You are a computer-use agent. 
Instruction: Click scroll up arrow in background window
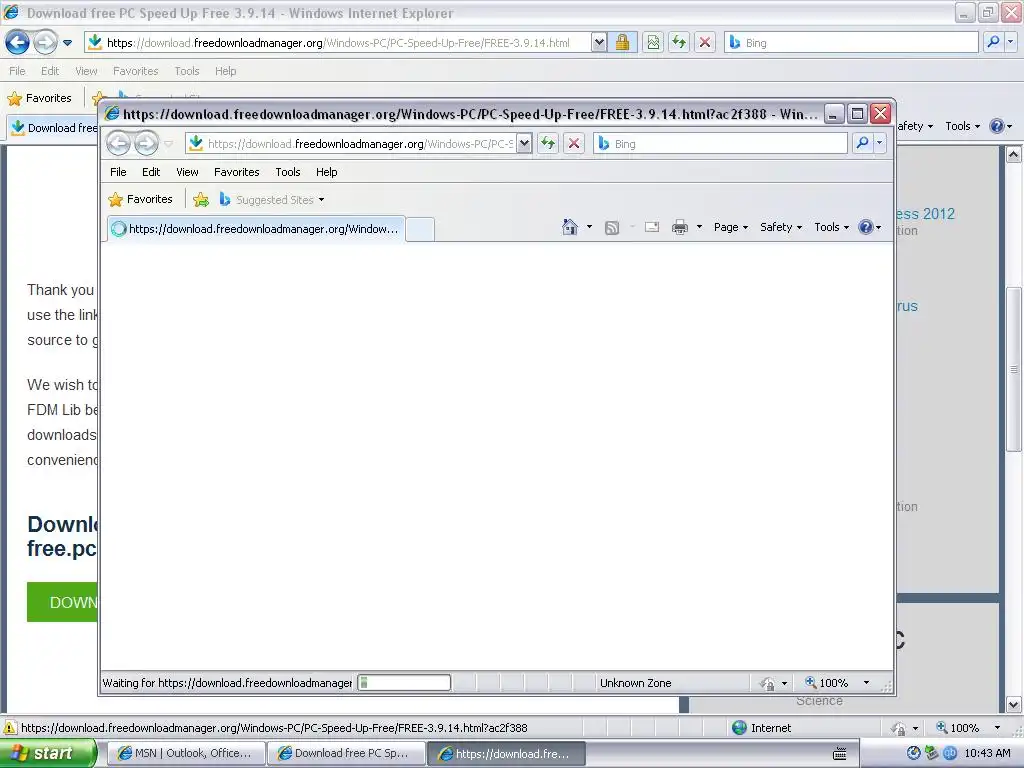pos(1014,155)
